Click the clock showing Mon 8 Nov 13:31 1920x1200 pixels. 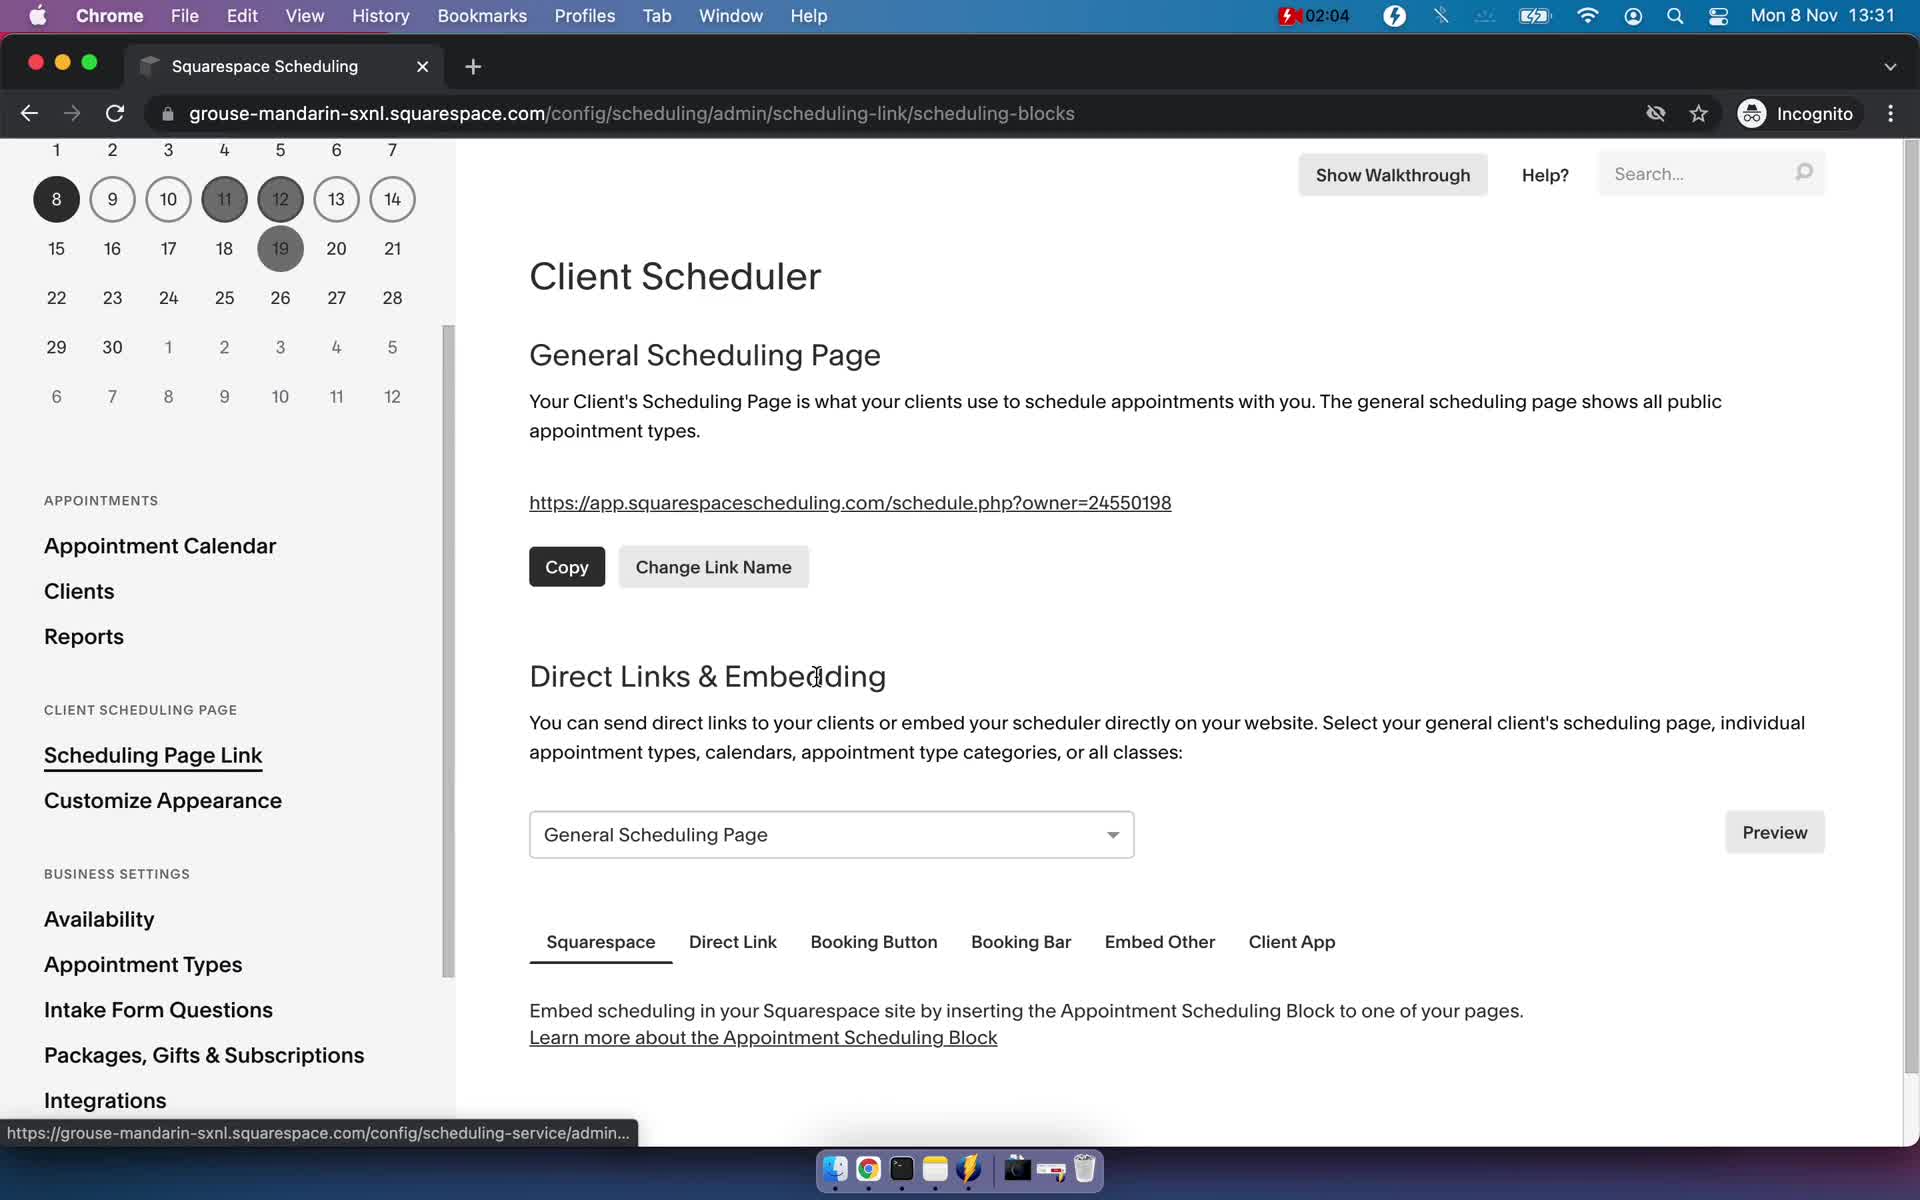[x=1822, y=16]
